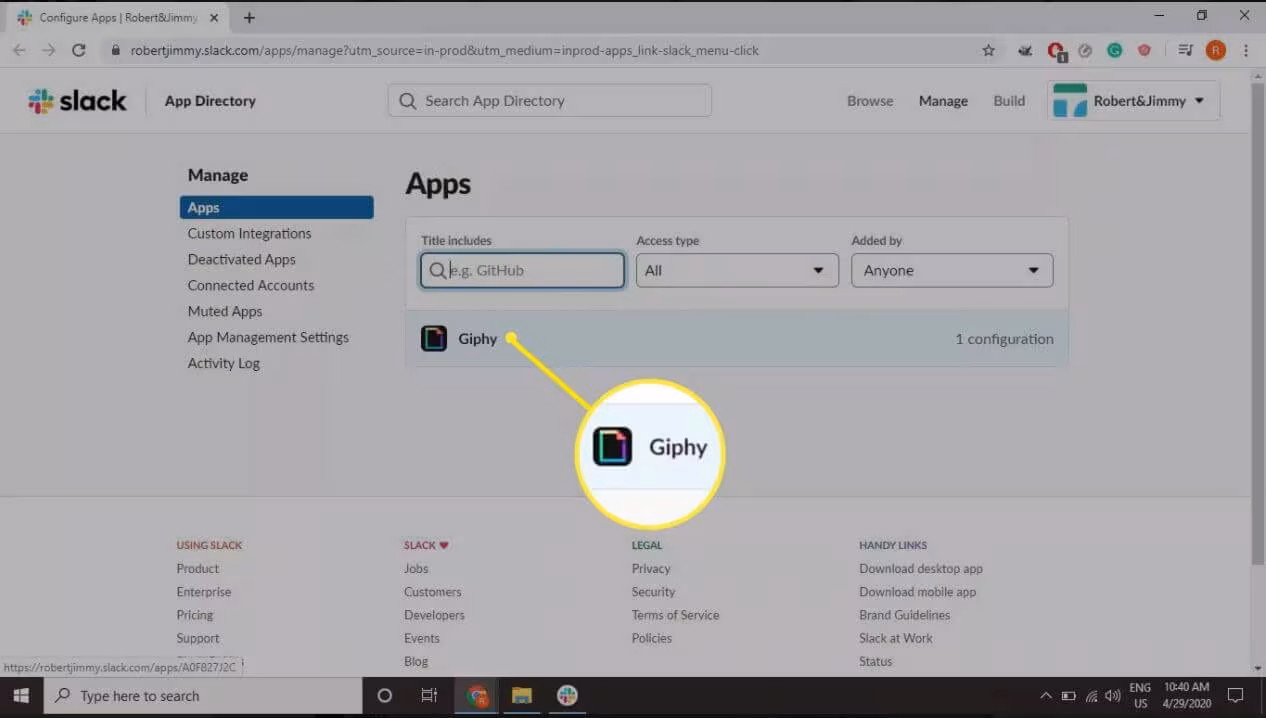Open the Privacy footer link

(651, 569)
